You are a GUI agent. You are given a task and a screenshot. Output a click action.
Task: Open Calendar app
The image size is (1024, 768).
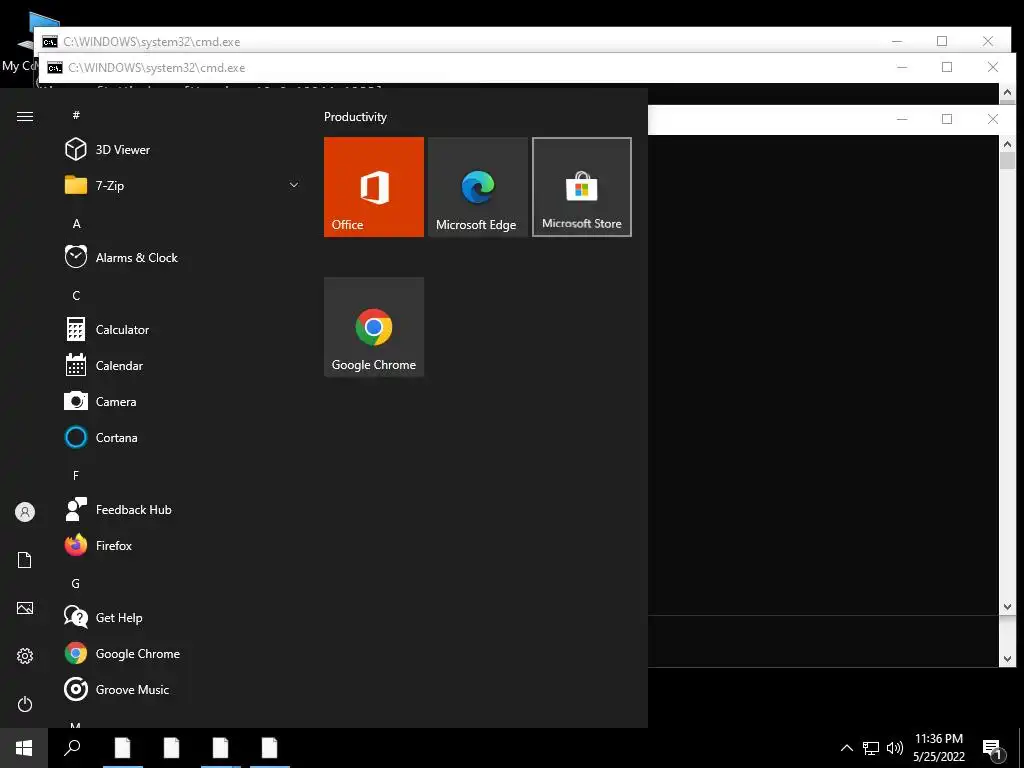tap(183, 366)
